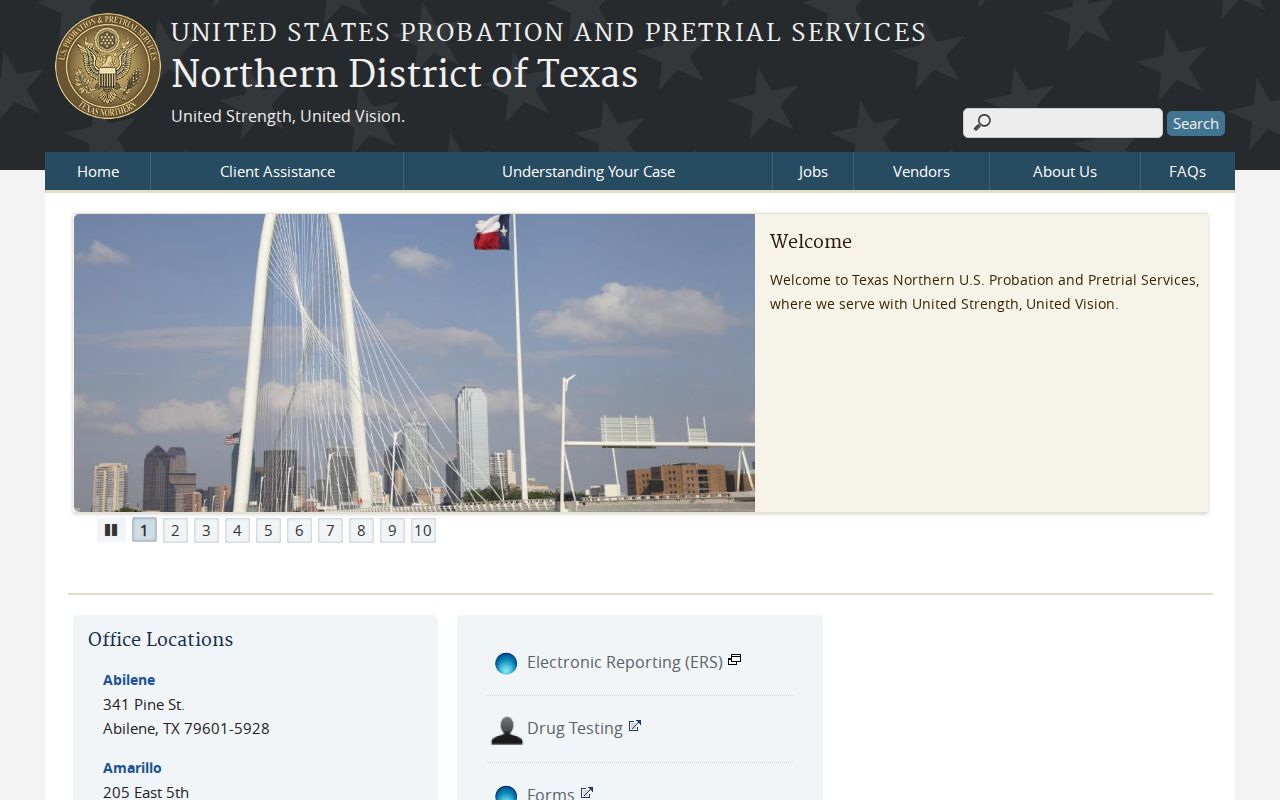Click the Dallas bridge slideshow image
Screen dimensions: 1280x800
tap(414, 363)
